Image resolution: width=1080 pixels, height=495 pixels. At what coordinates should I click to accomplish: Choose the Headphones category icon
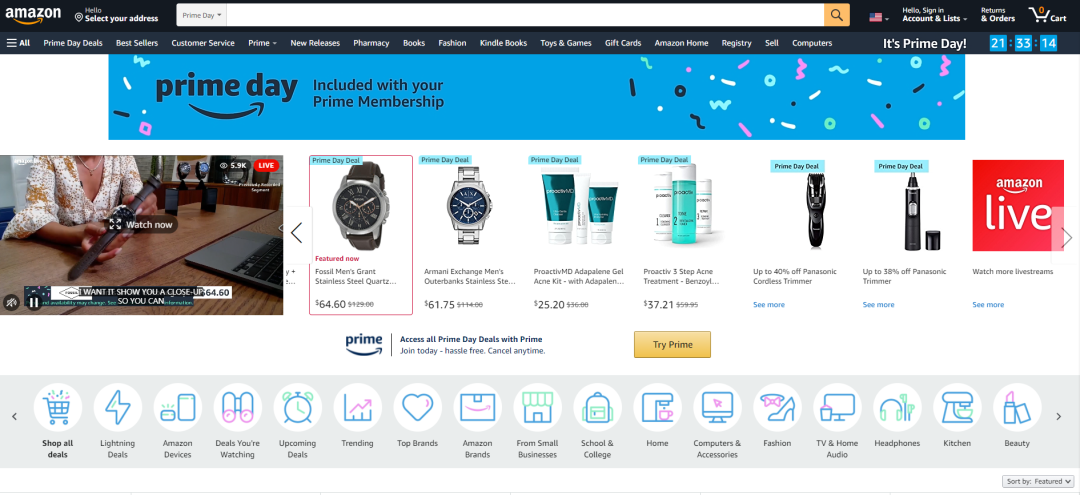897,408
